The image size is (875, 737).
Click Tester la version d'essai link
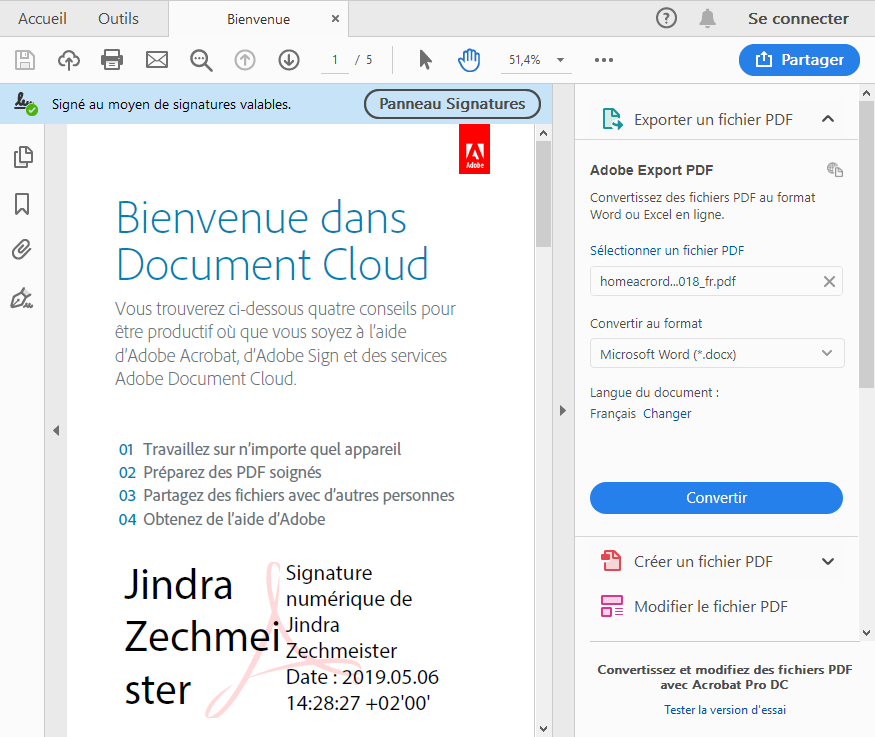(x=724, y=710)
